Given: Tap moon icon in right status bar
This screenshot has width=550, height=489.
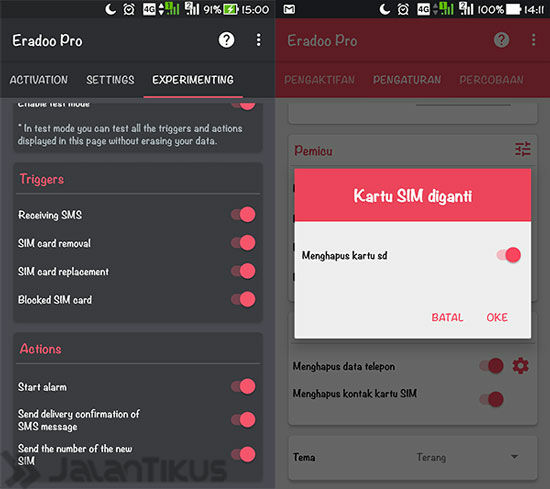Looking at the screenshot, I should point(385,9).
